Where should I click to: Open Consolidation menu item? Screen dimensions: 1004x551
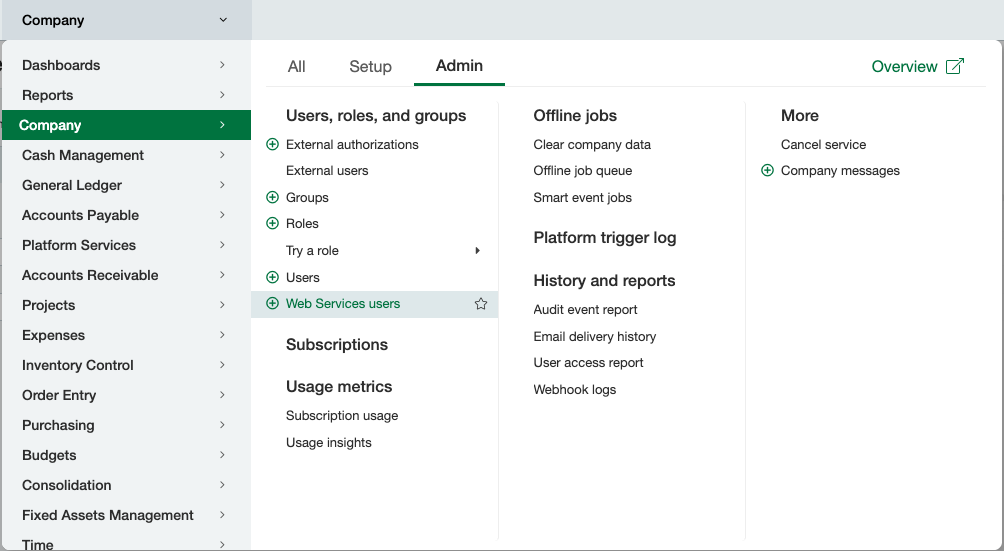pos(126,485)
